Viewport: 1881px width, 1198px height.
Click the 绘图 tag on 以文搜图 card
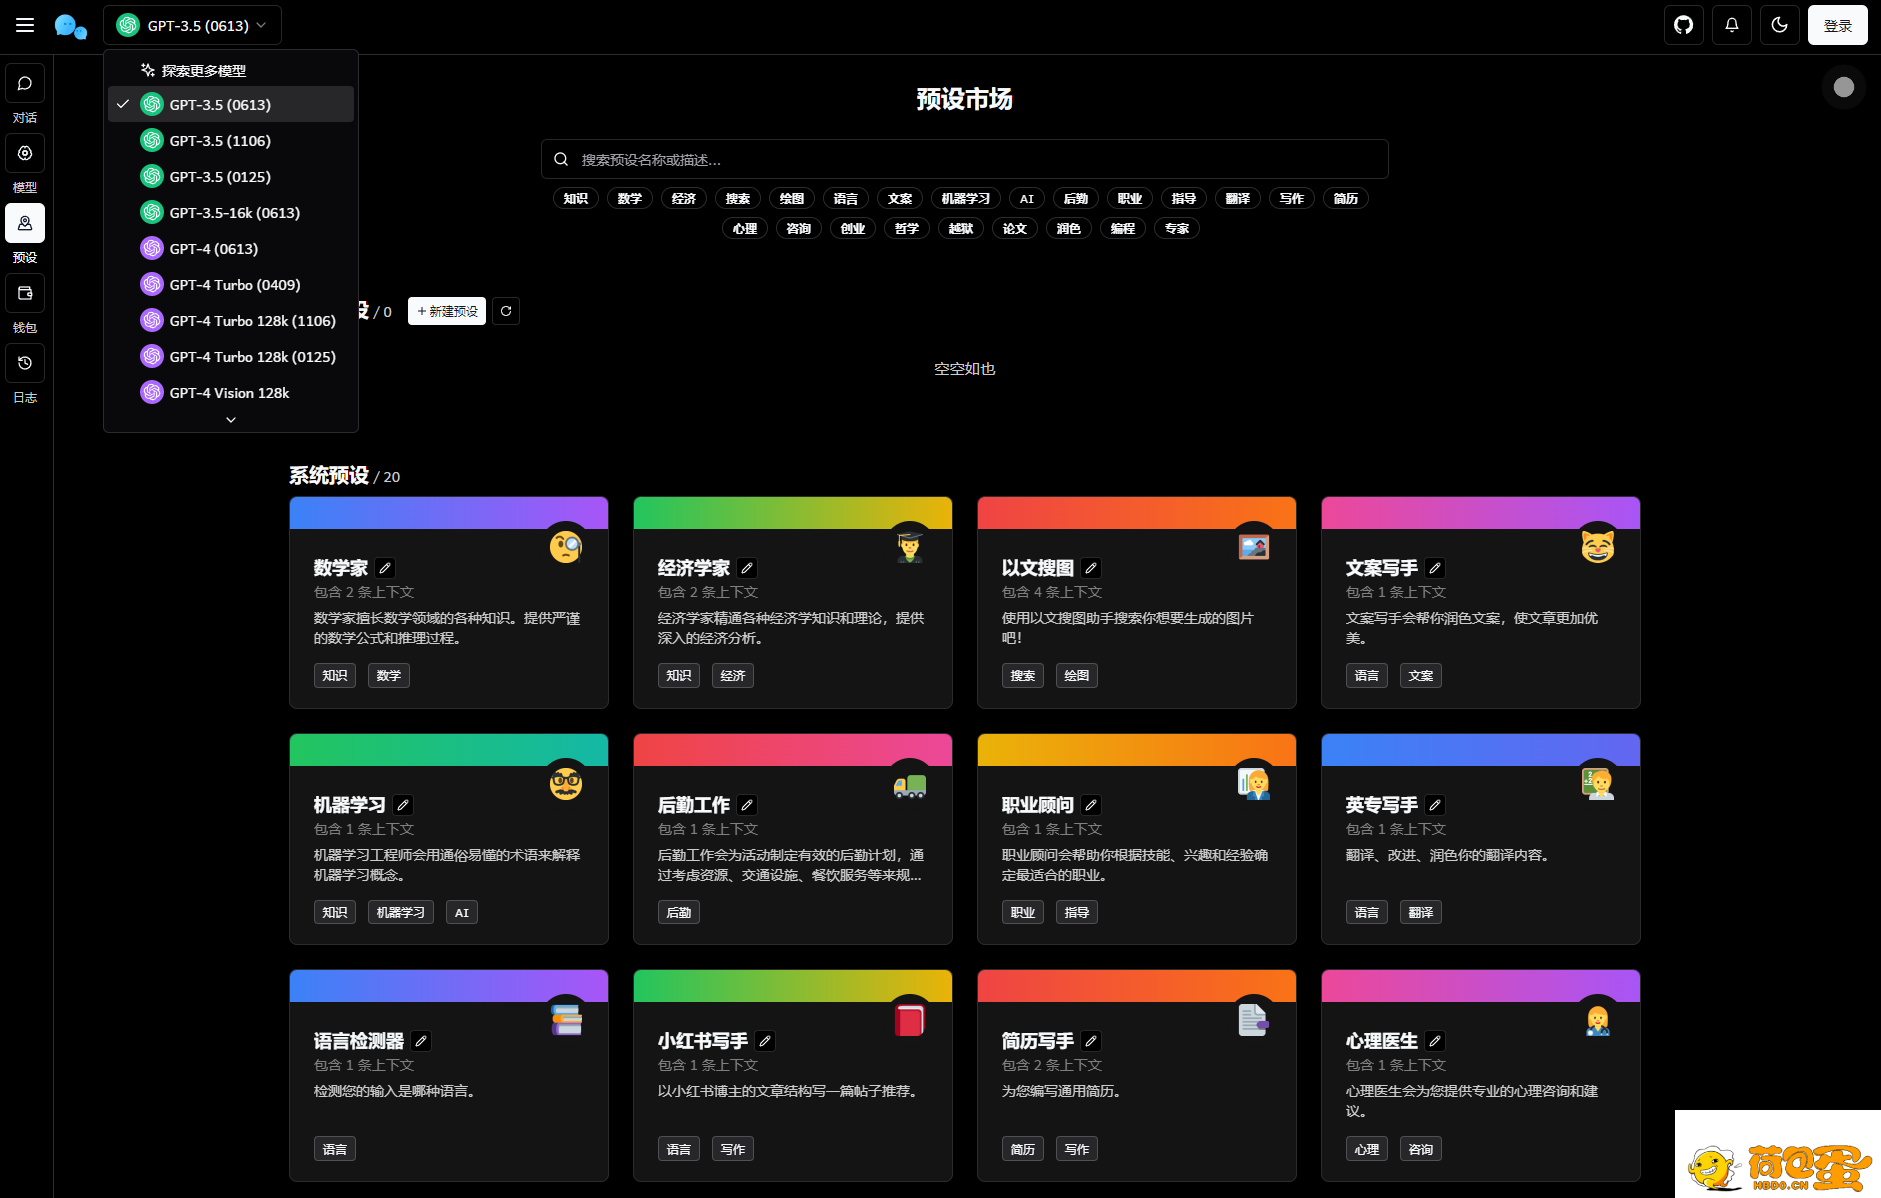1077,675
